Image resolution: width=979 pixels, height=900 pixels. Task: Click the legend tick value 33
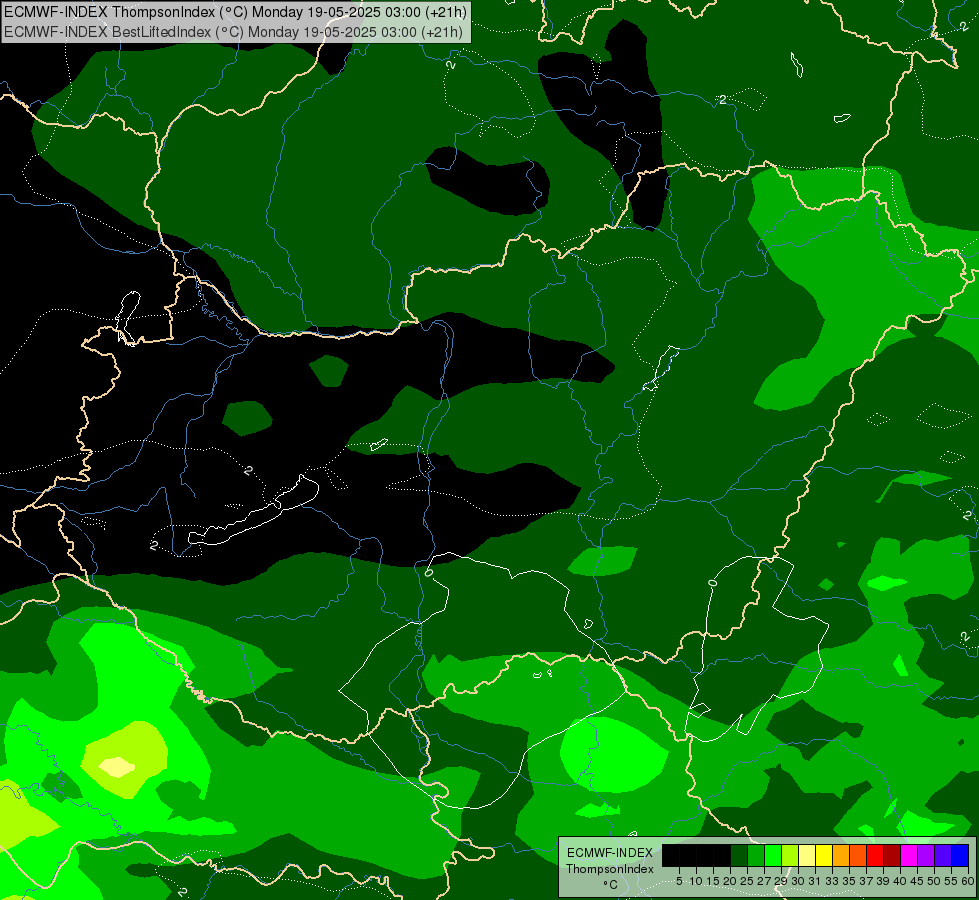pos(832,881)
